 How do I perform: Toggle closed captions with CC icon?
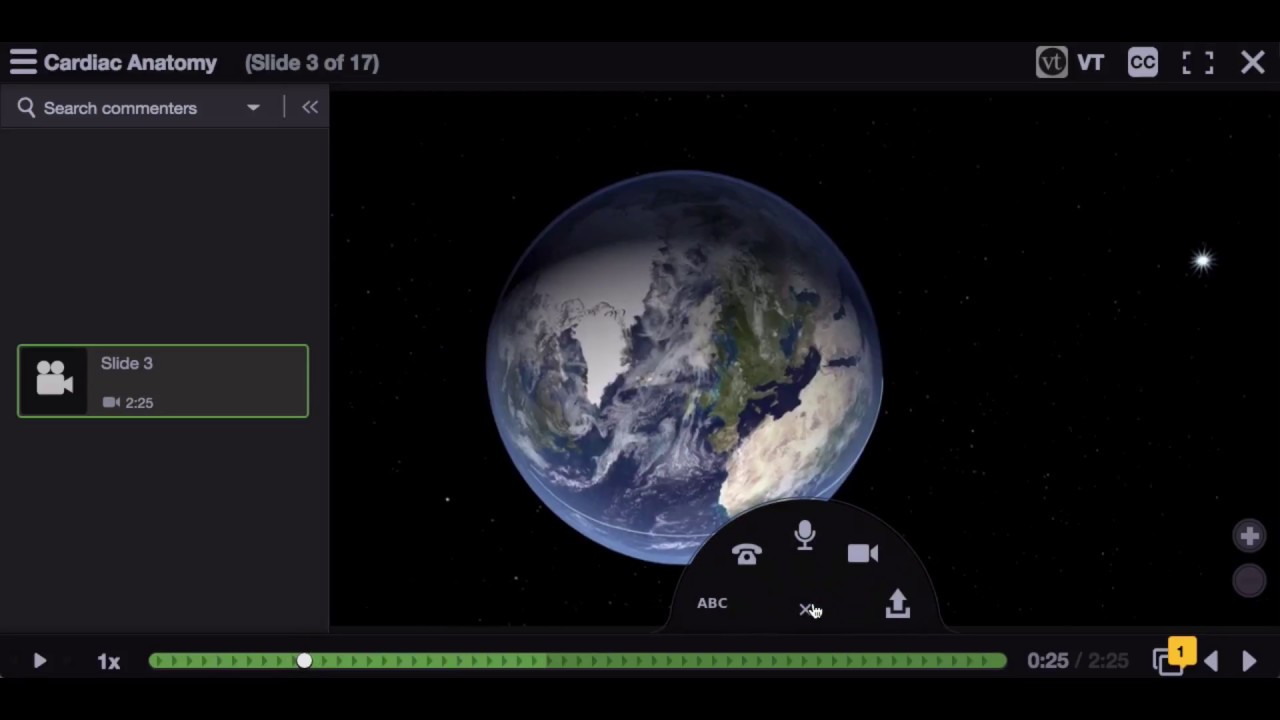pos(1142,62)
